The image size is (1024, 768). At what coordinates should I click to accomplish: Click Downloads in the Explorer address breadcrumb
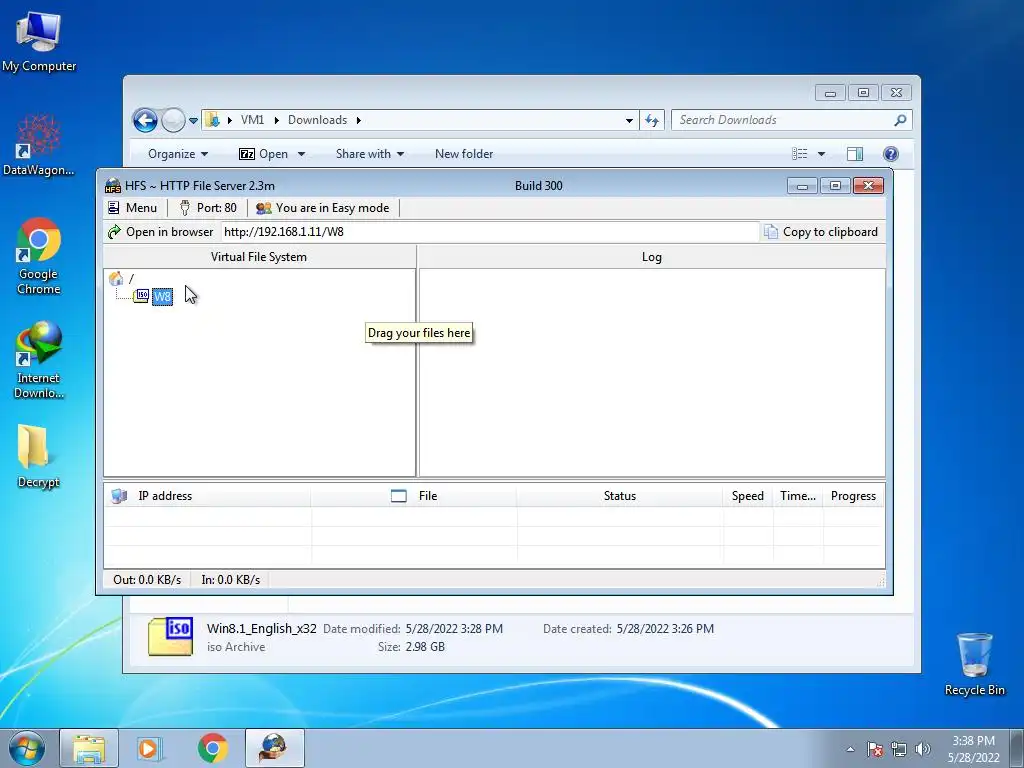coord(317,120)
